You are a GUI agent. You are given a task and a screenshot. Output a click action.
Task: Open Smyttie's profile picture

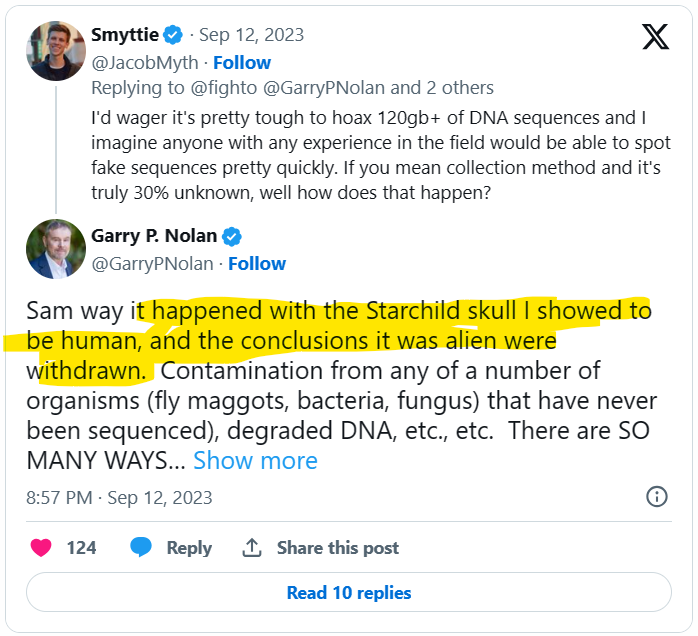click(55, 49)
